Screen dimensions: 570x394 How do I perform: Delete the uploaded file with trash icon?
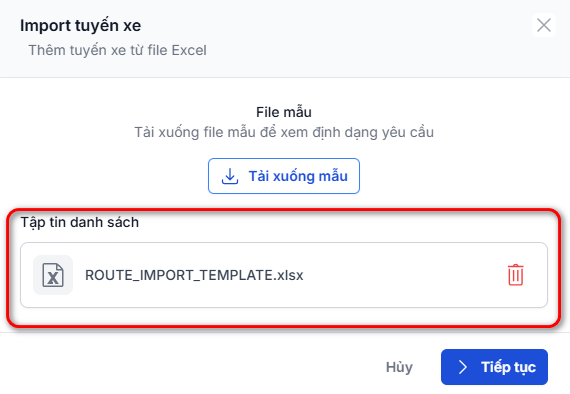515,275
